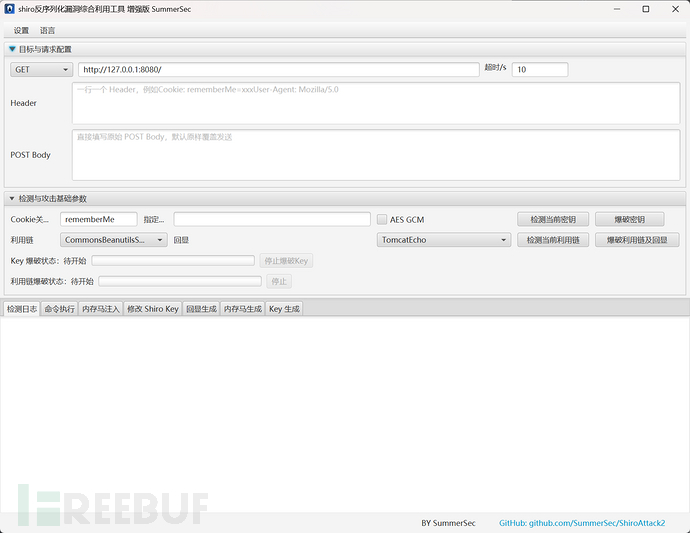
Task: Open the 设置 menu
Action: point(21,30)
